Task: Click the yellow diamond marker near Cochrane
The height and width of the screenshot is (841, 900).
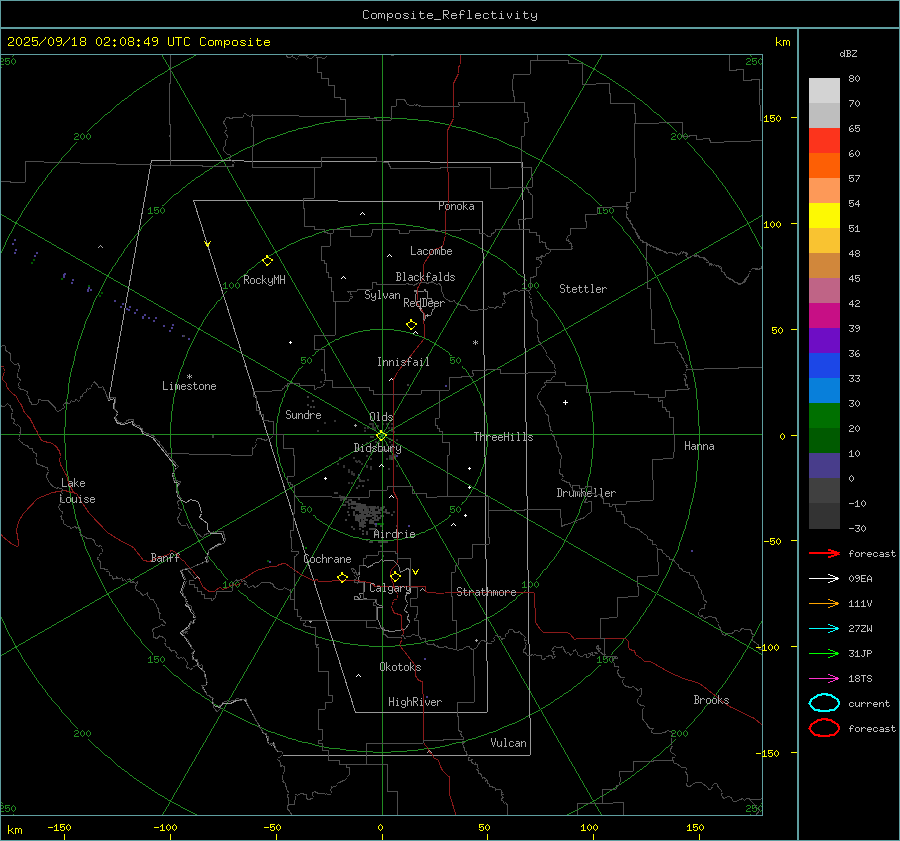Action: 342,578
